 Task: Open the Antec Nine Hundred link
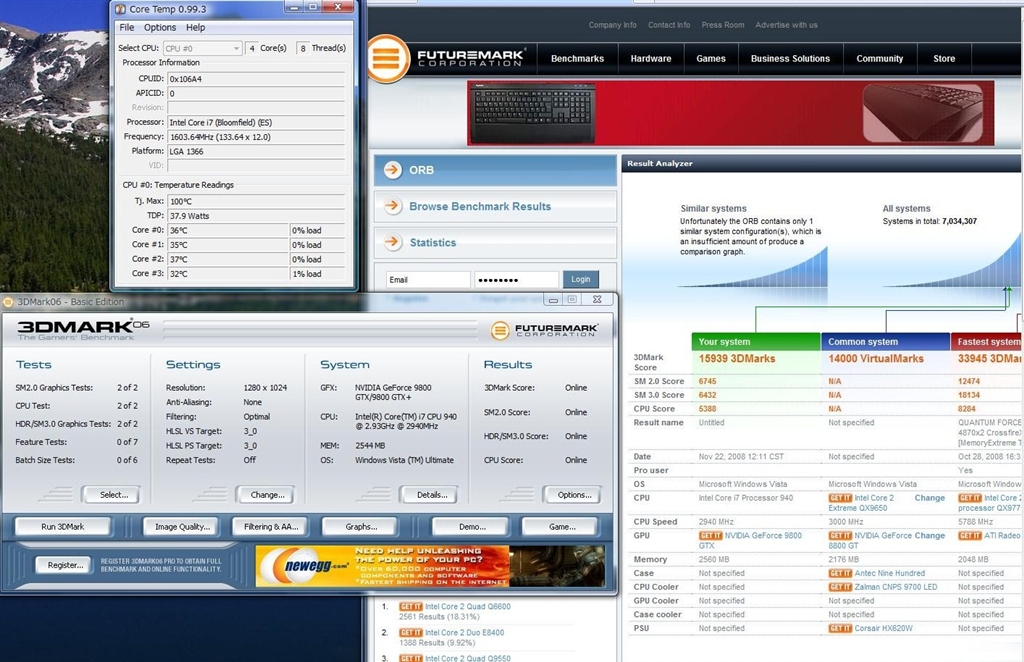[889, 573]
